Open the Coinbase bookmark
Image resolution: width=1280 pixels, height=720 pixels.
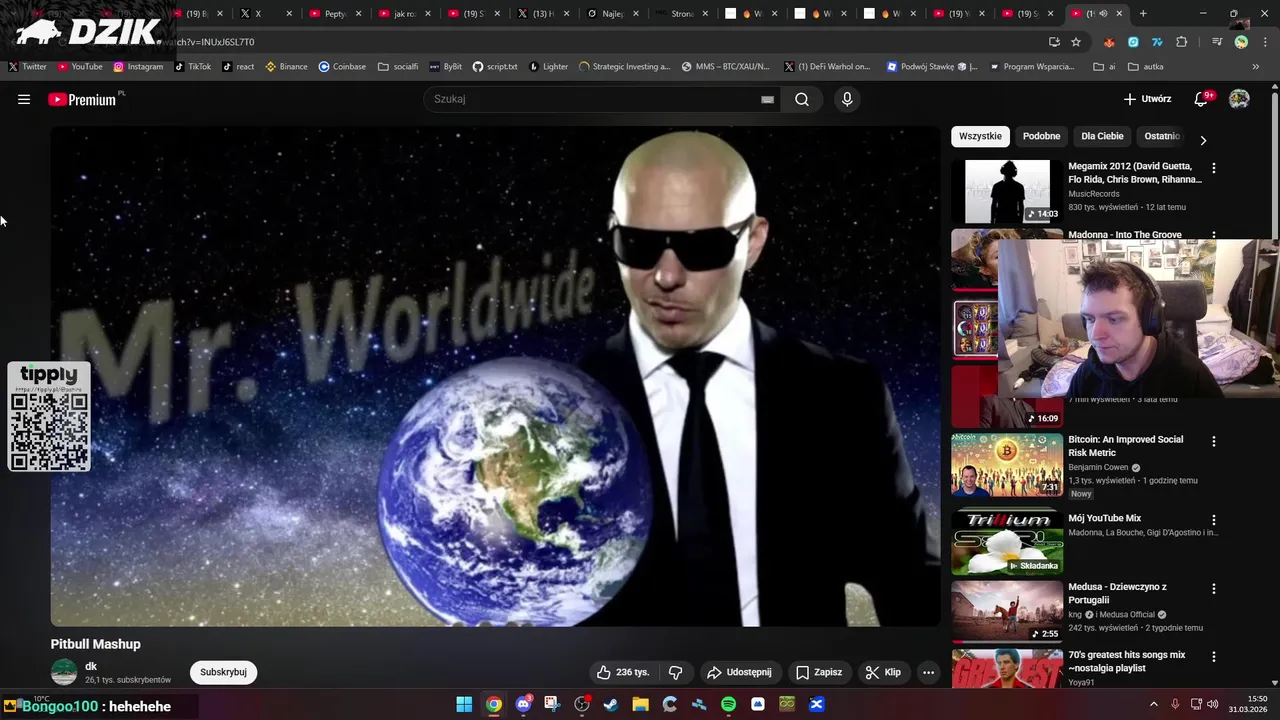(x=342, y=66)
